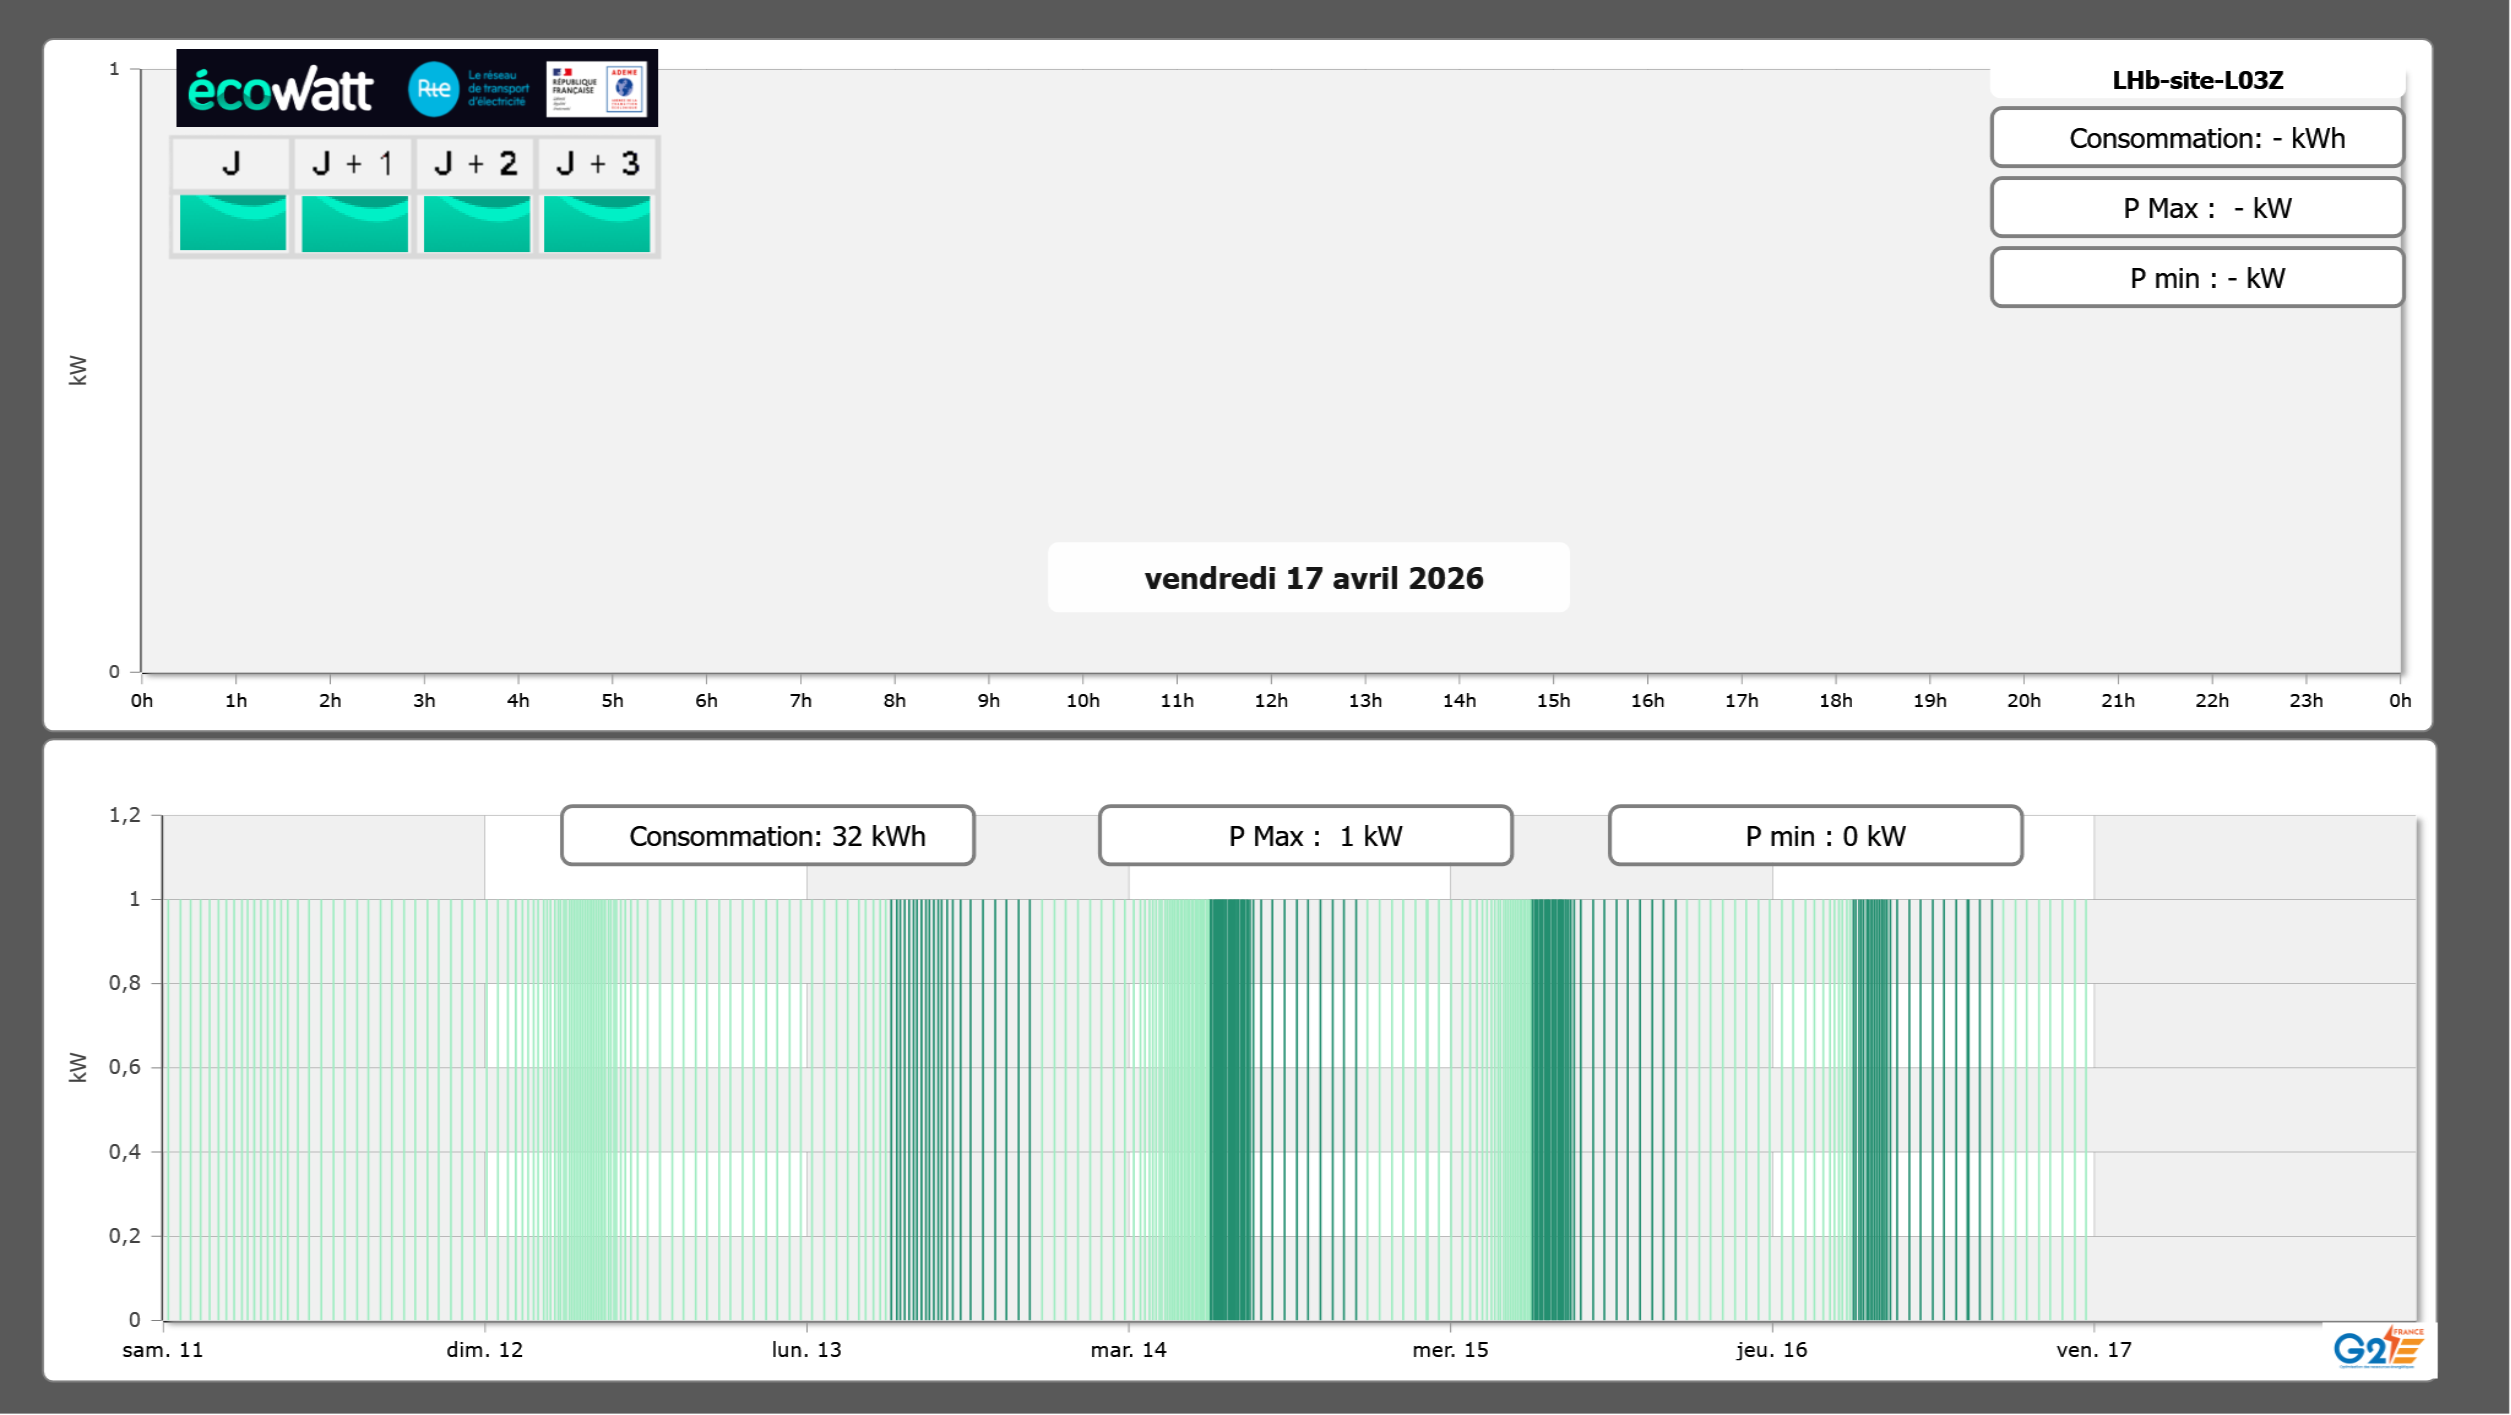The image size is (2511, 1415).
Task: Click the écowatt logo
Action: [x=280, y=90]
